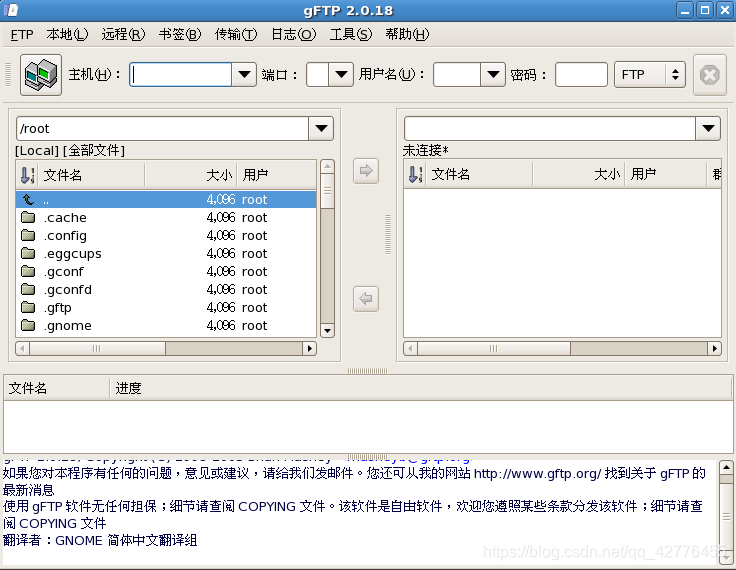Sort remote files by 大小 column
Image resolution: width=736 pixels, height=570 pixels.
578,174
